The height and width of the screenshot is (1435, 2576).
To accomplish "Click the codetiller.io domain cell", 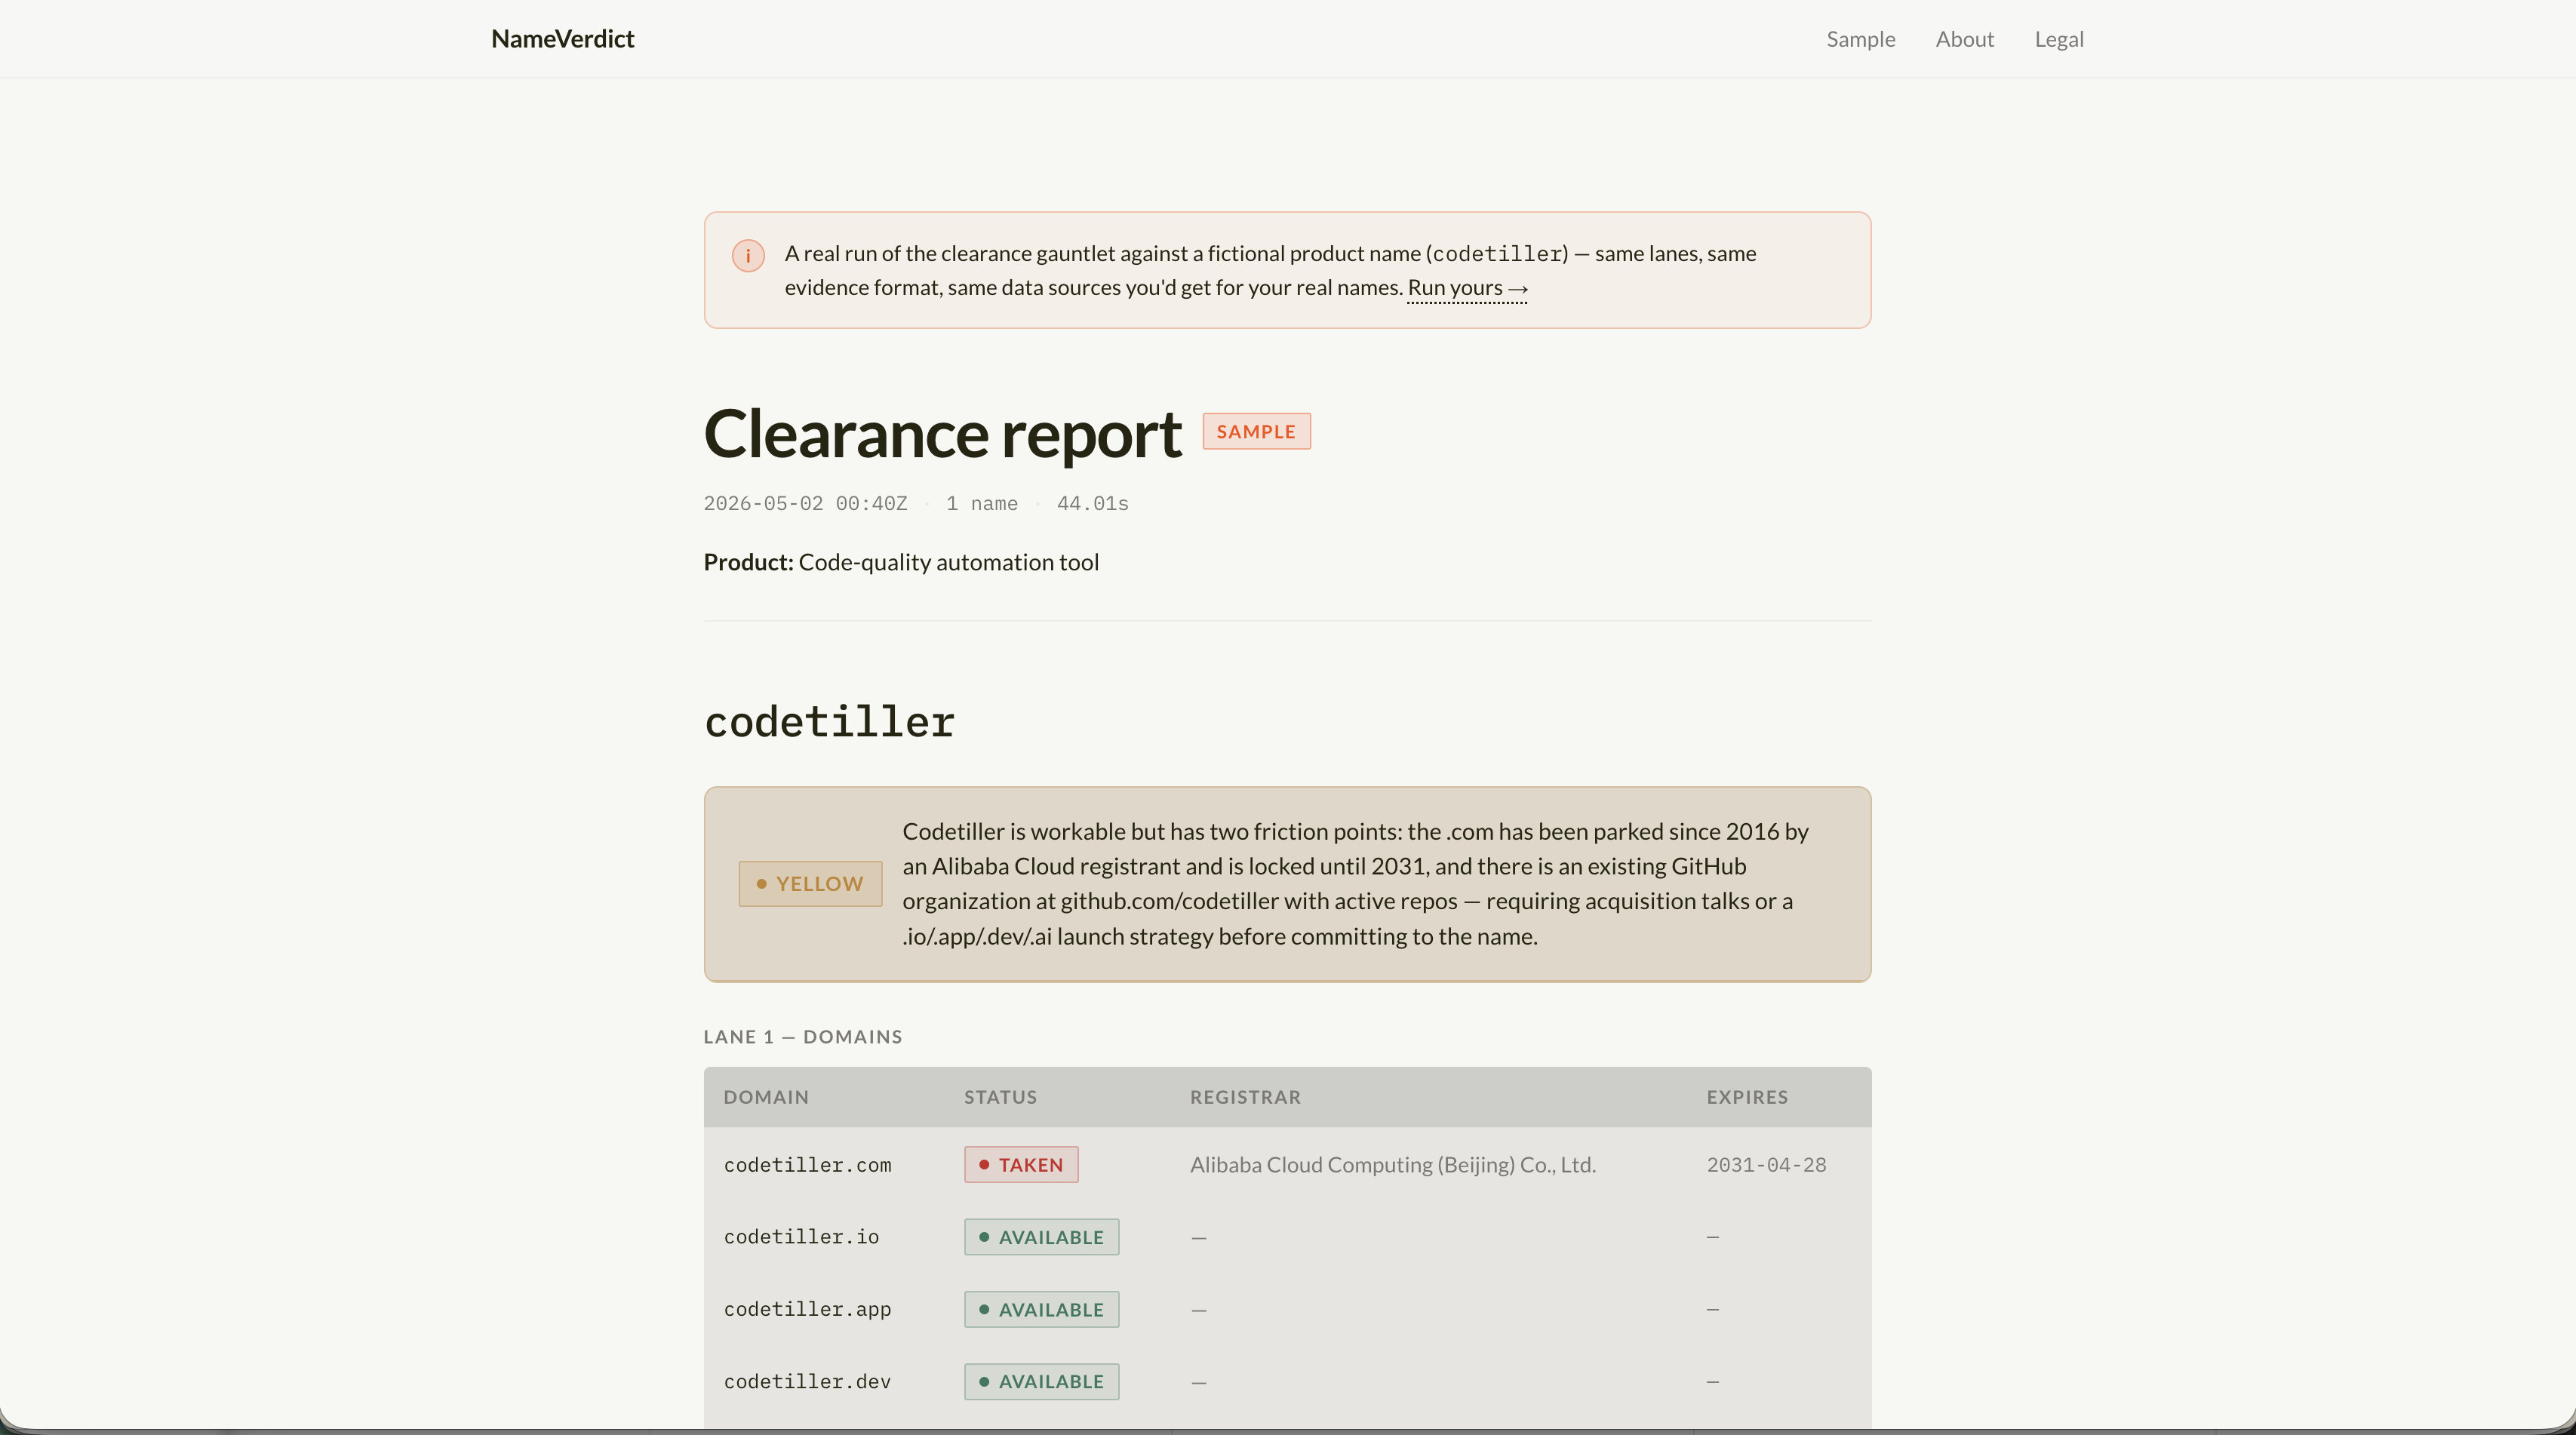I will (x=801, y=1237).
